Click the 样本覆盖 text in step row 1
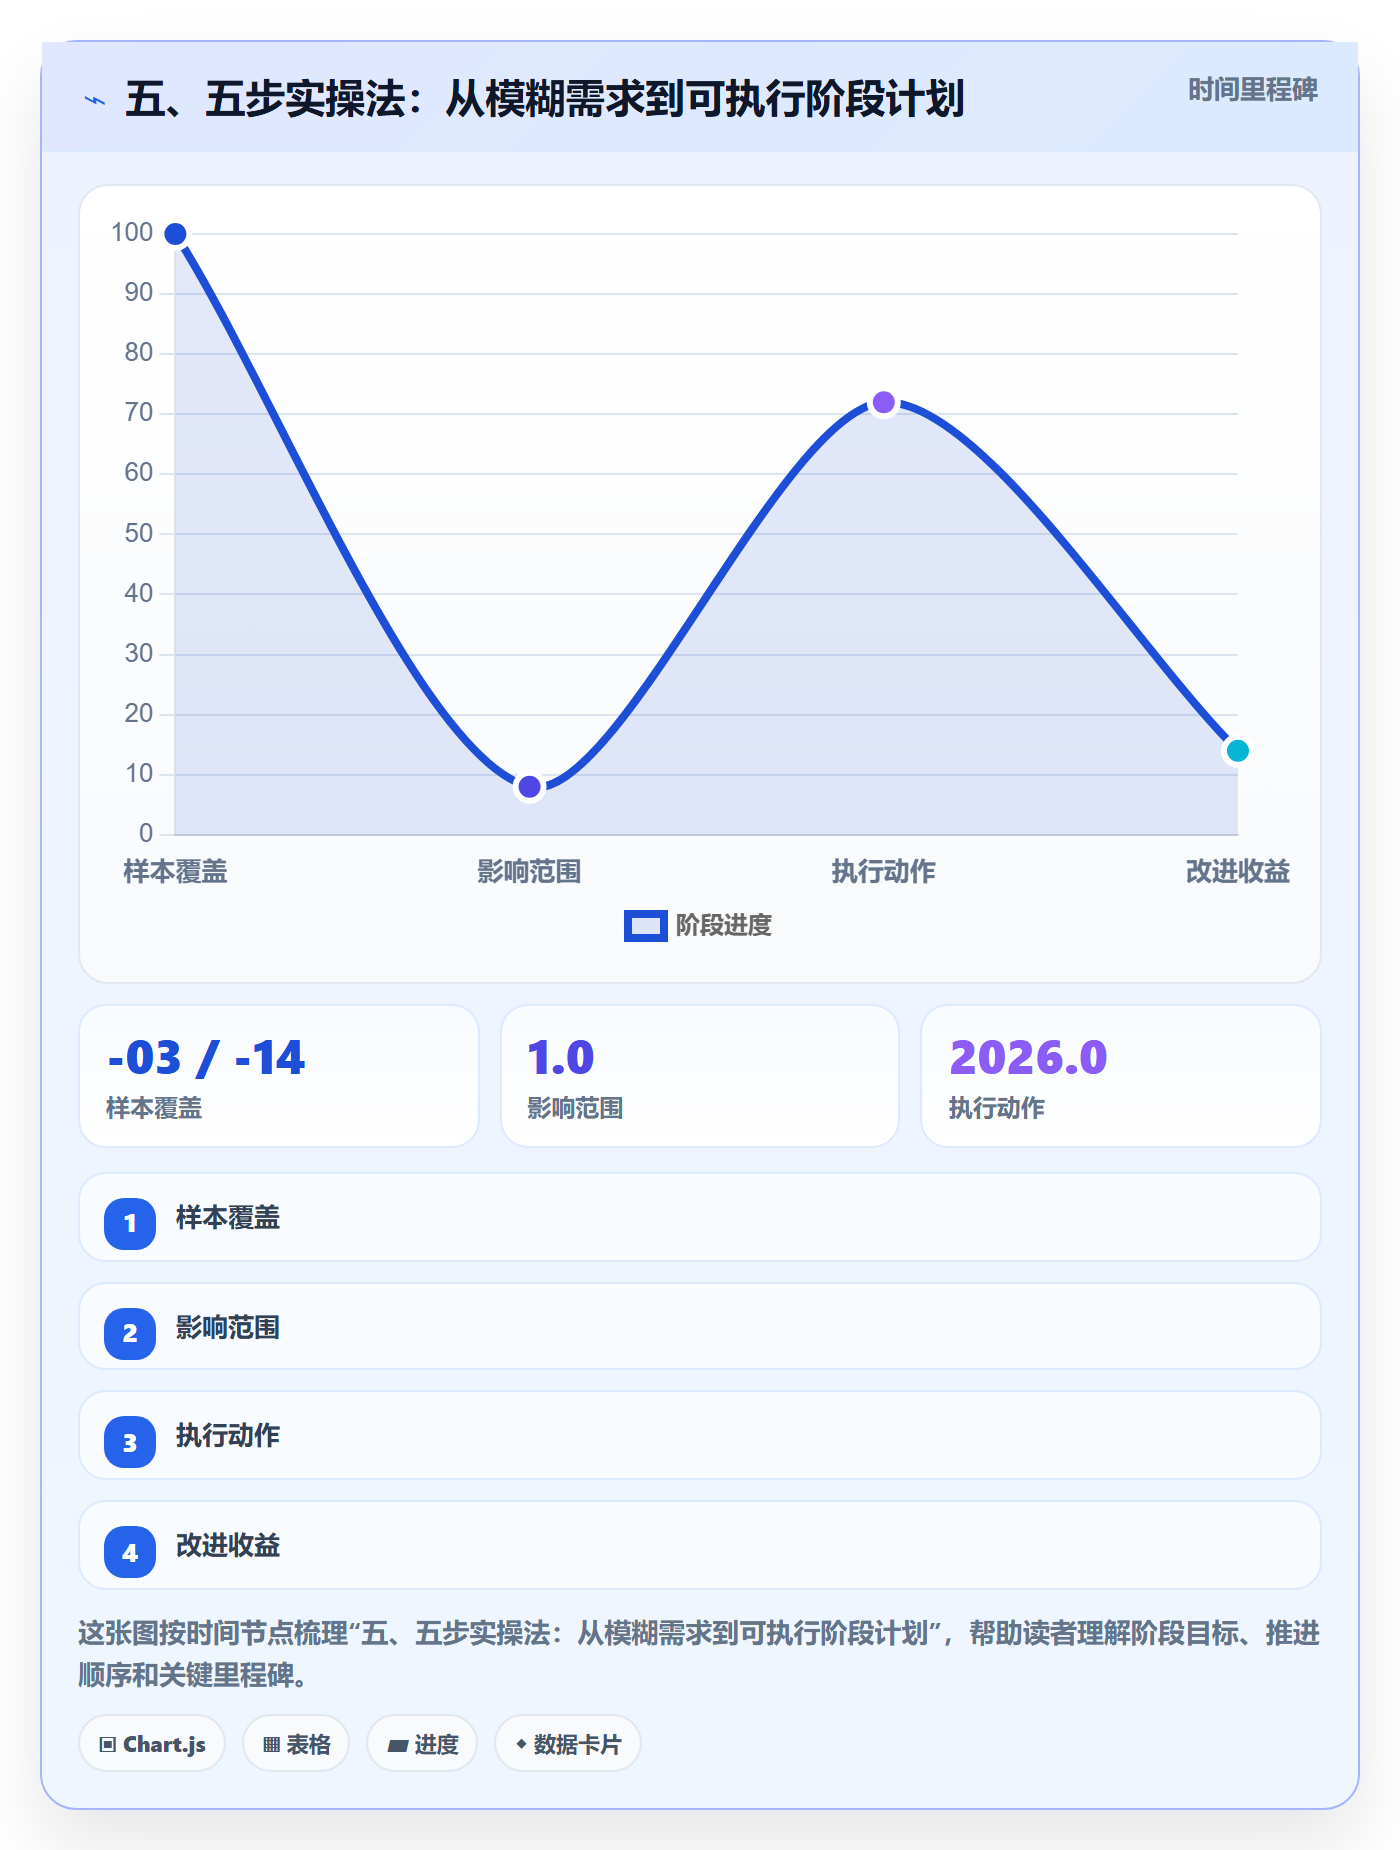Screen dimensions: 1400x1850 228,1218
